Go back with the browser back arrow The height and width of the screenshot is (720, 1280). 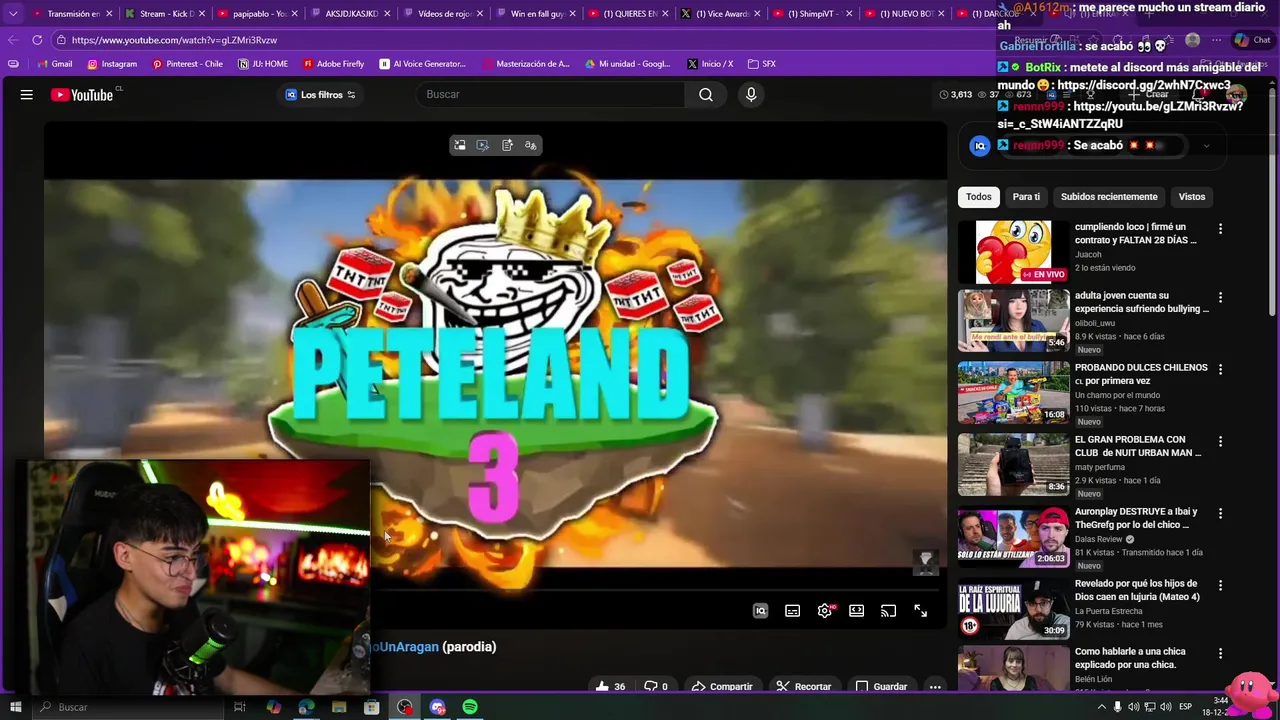tap(12, 40)
